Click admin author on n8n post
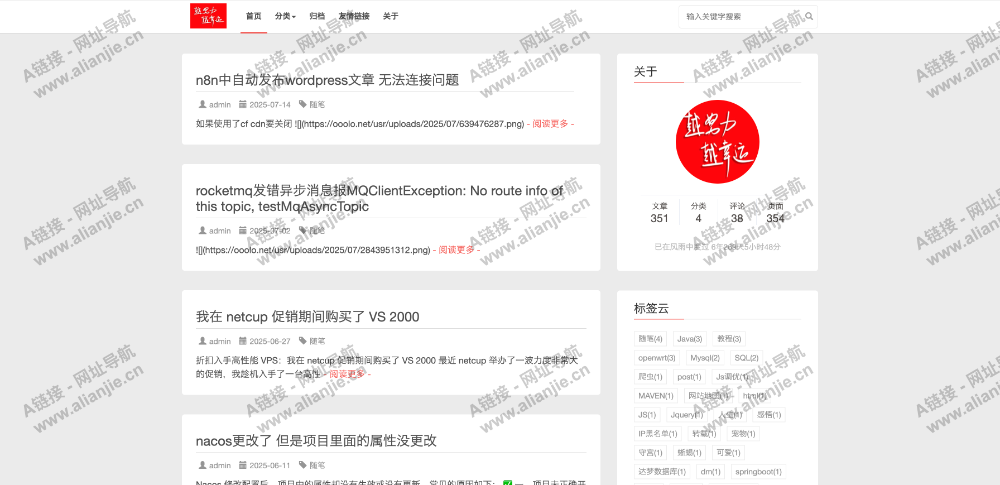The image size is (1000, 485). point(220,105)
